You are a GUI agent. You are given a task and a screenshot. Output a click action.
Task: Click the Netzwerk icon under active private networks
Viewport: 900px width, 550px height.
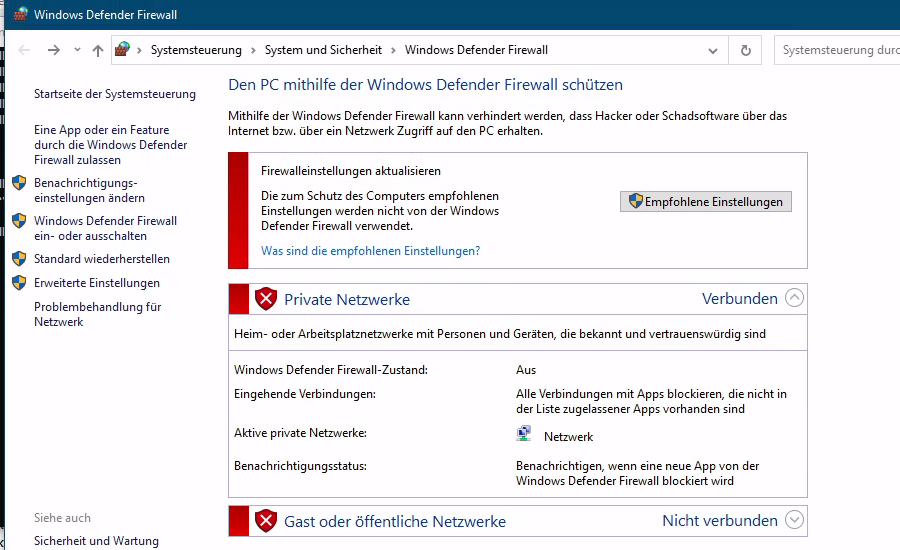point(523,434)
